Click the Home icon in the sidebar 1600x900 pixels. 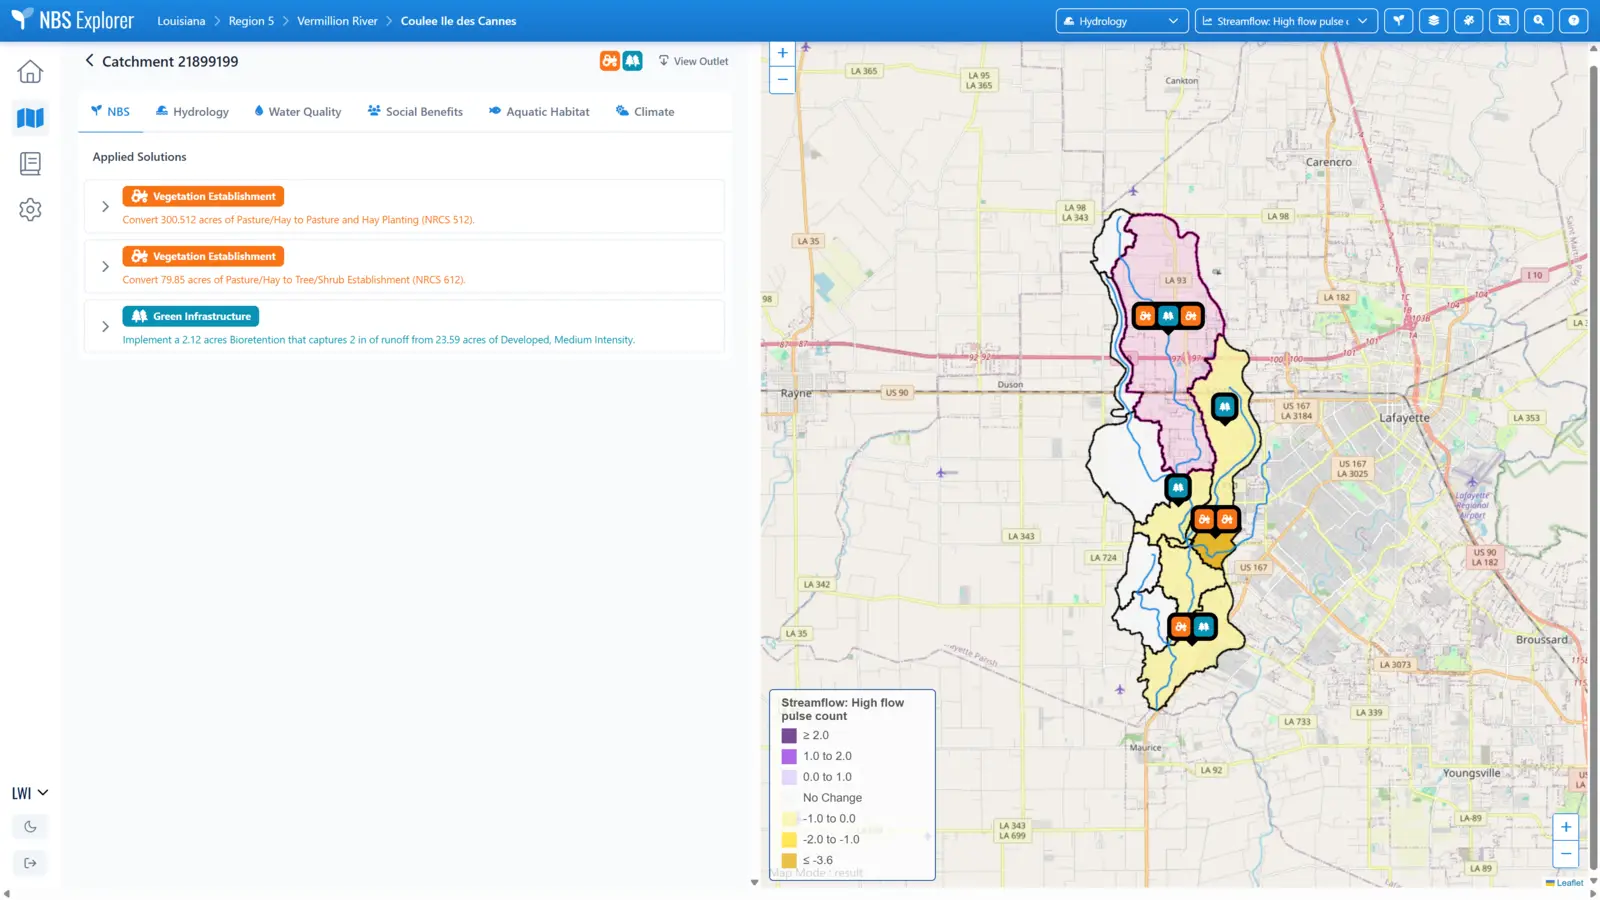[x=30, y=72]
